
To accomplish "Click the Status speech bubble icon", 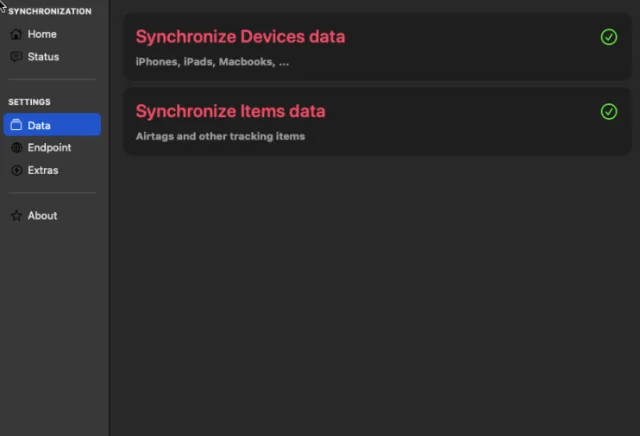I will [16, 57].
